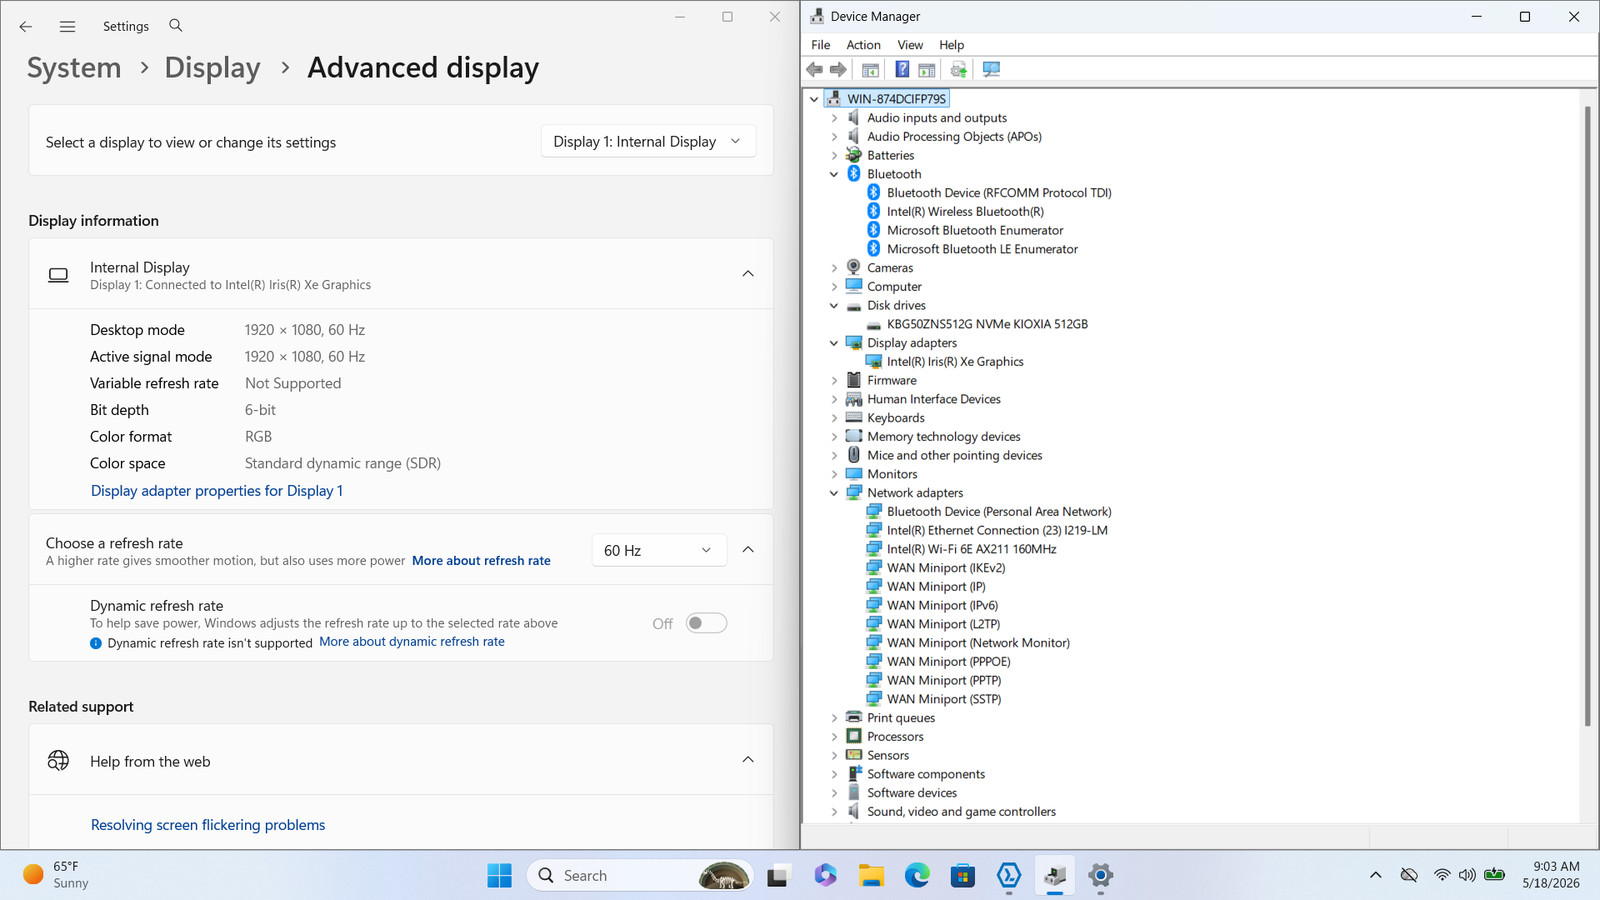This screenshot has height=900, width=1600.
Task: Open the View menu in Device Manager
Action: 910,45
